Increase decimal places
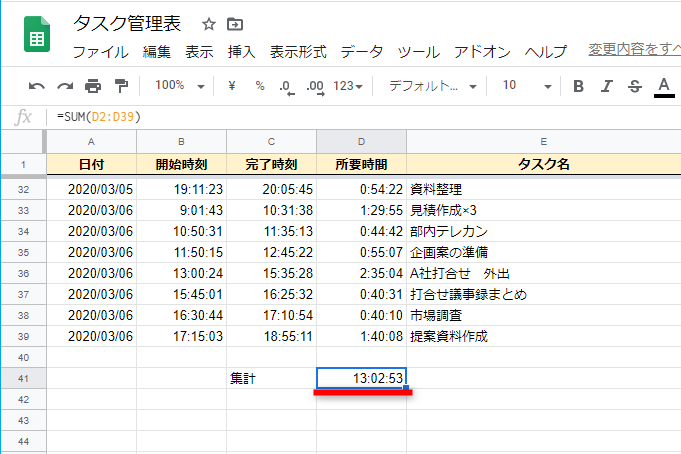 click(315, 86)
